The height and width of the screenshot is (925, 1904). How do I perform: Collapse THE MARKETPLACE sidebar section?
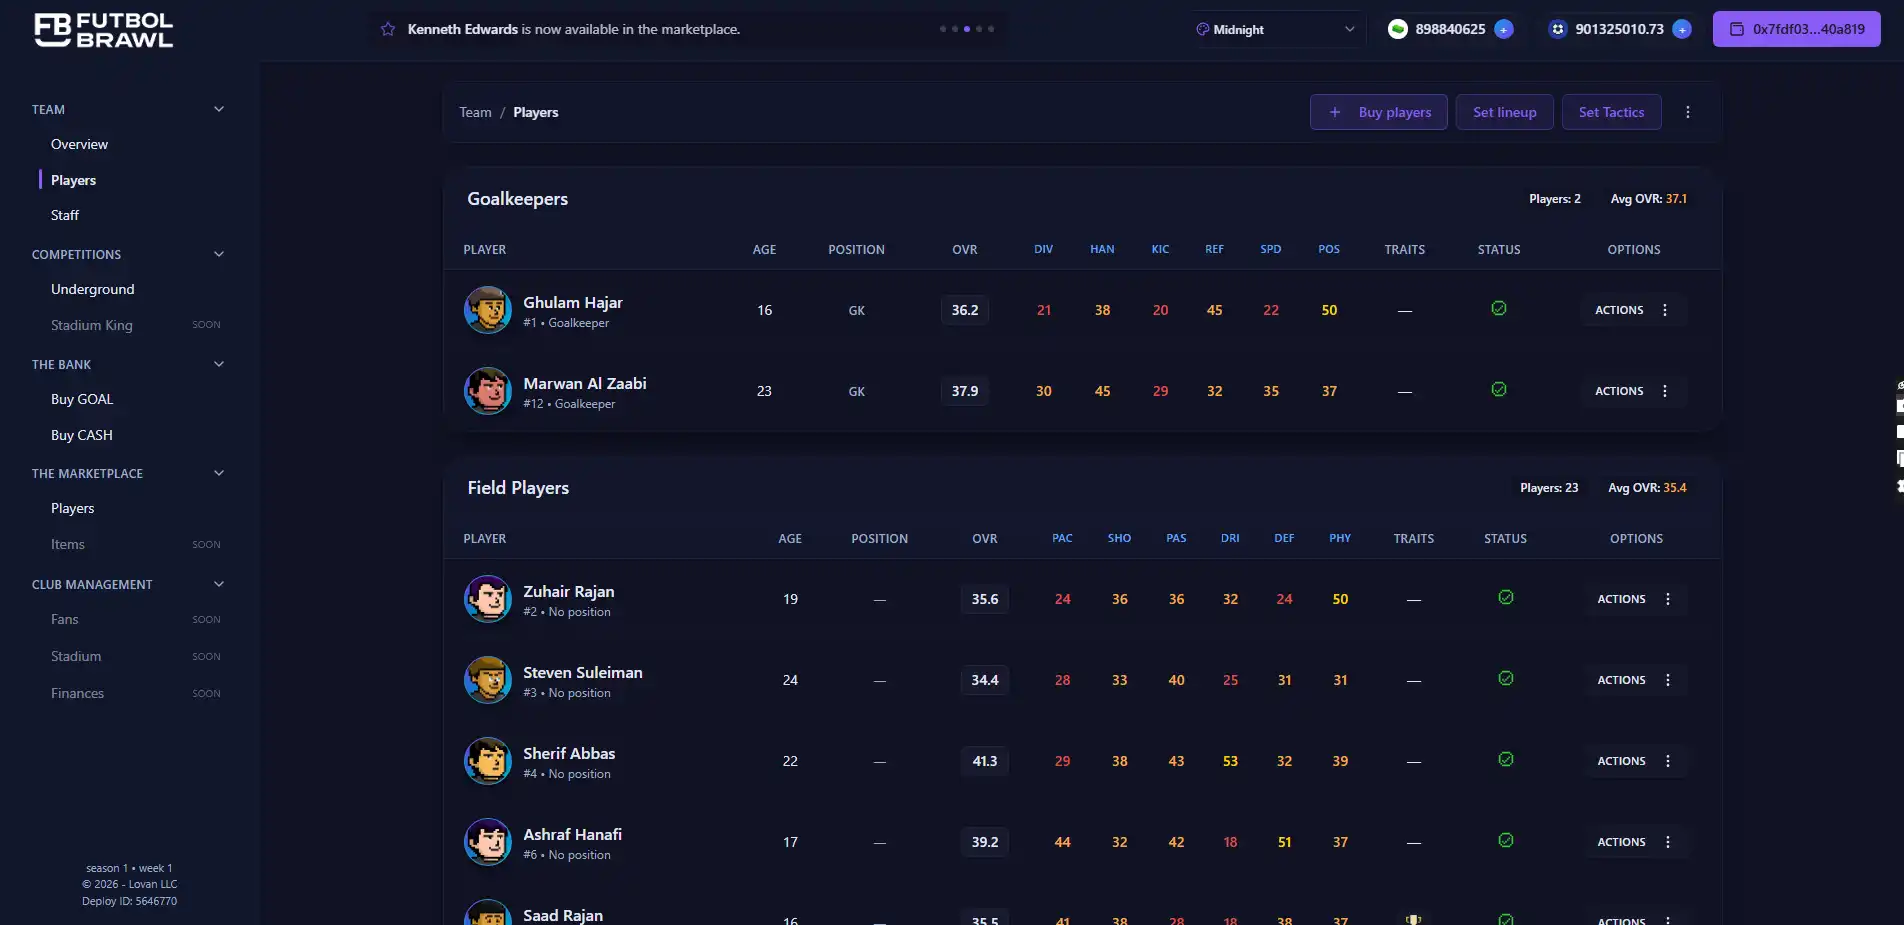tap(219, 473)
